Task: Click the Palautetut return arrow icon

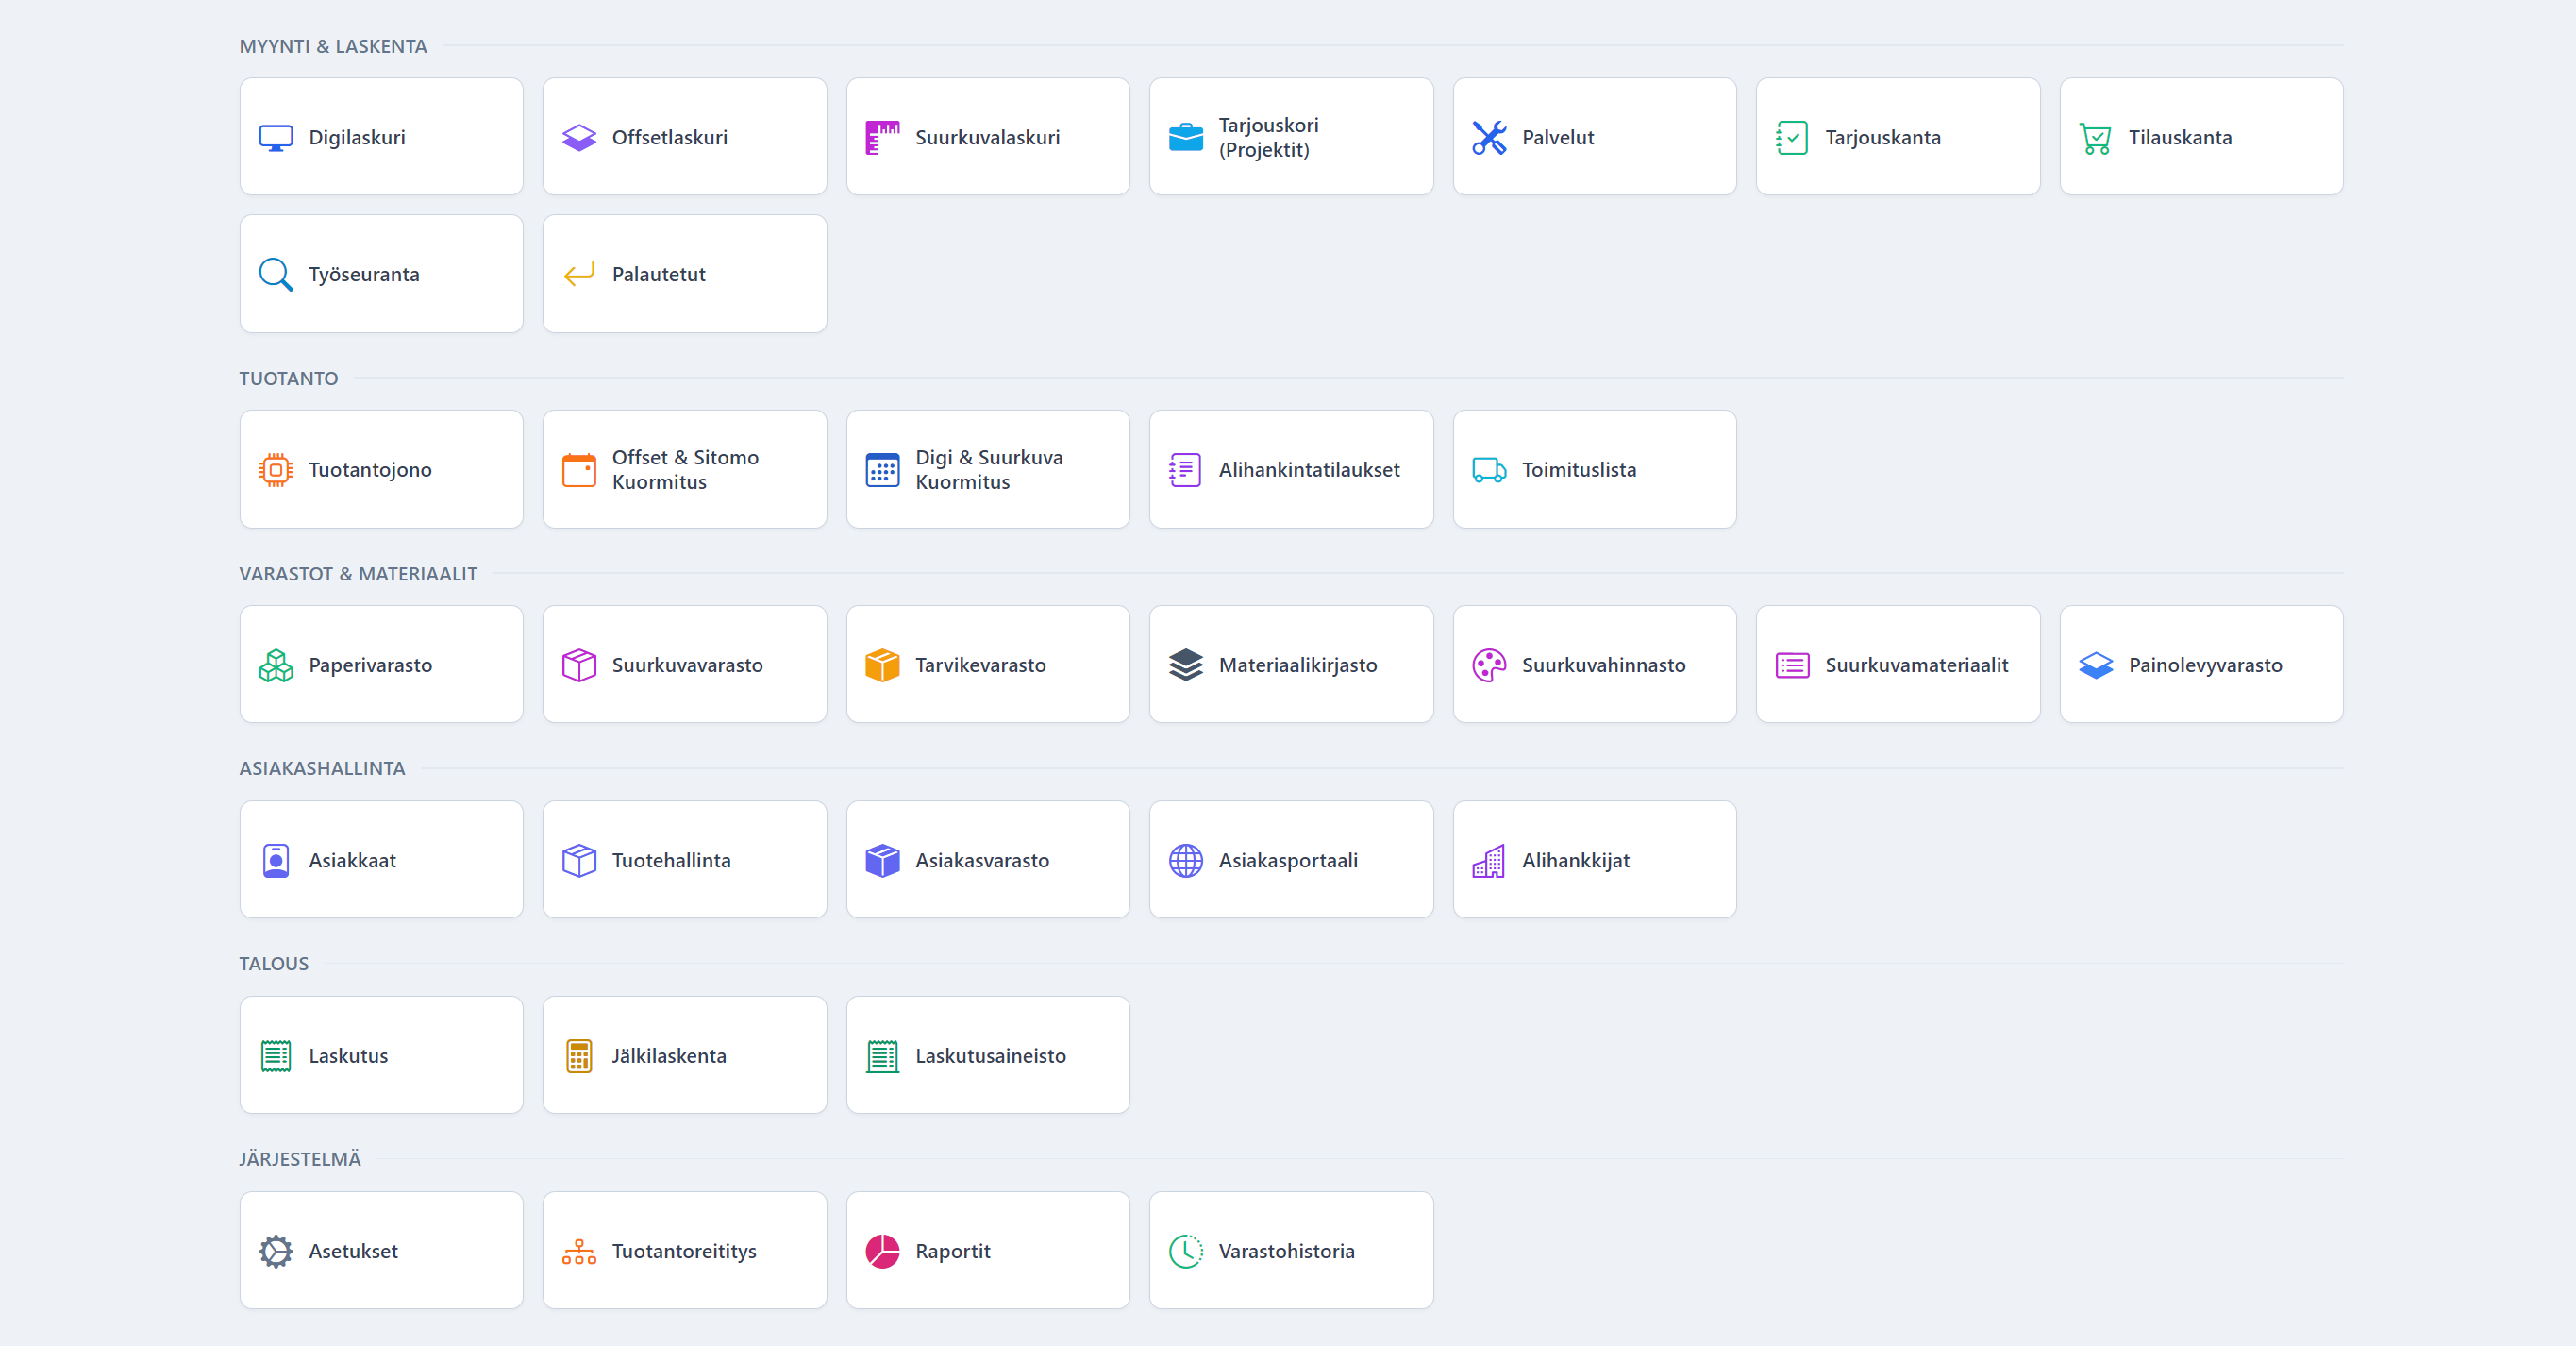Action: pos(579,274)
